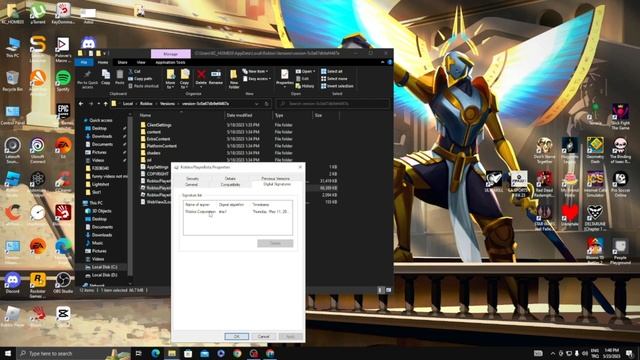This screenshot has width=640, height=360.
Task: Switch to the Share ribbon tab
Action: tap(122, 62)
